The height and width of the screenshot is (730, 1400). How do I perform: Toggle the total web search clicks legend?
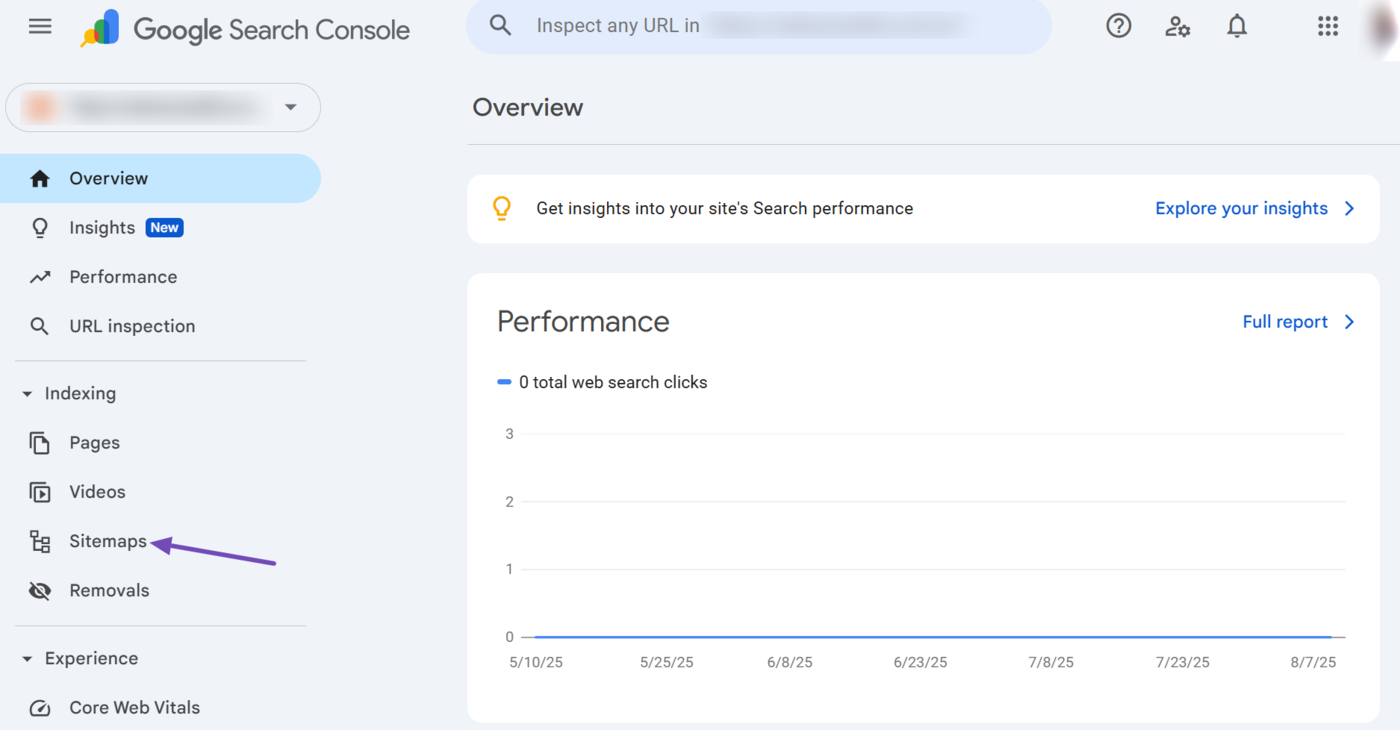[602, 382]
